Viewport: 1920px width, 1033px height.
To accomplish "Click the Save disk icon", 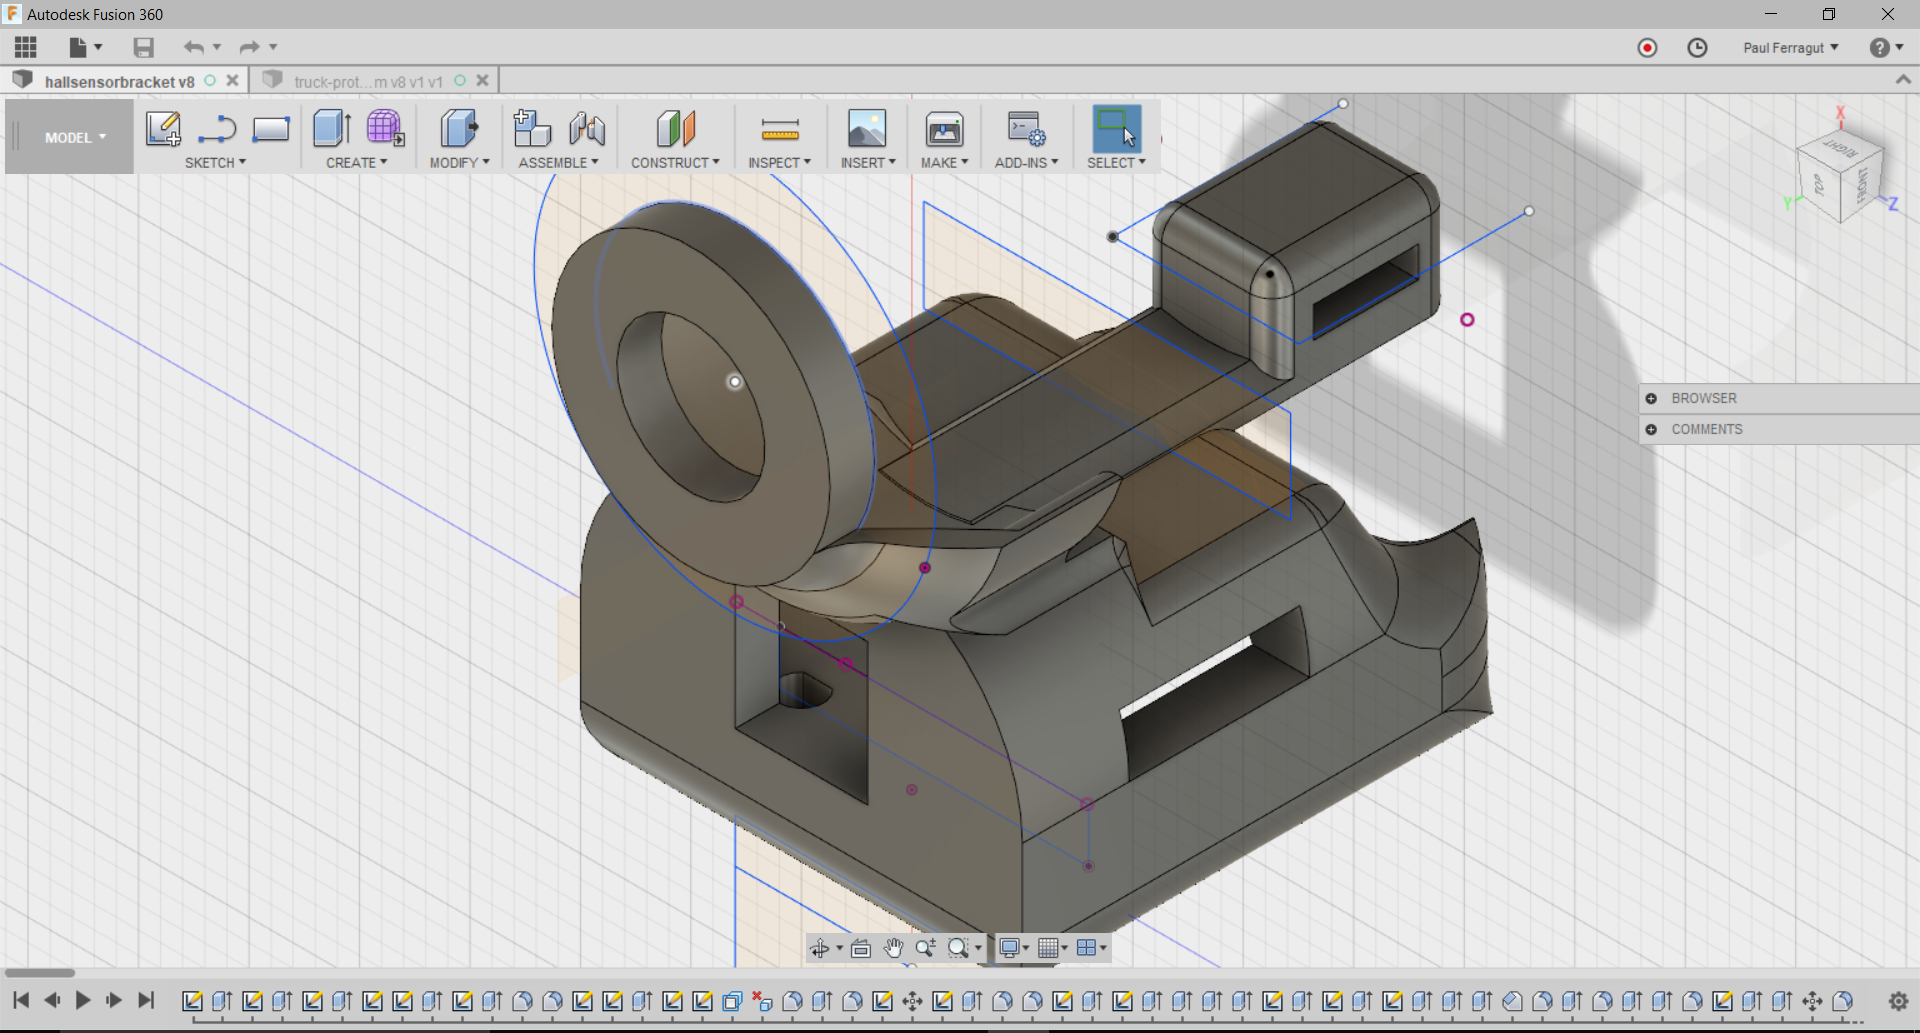I will point(143,47).
